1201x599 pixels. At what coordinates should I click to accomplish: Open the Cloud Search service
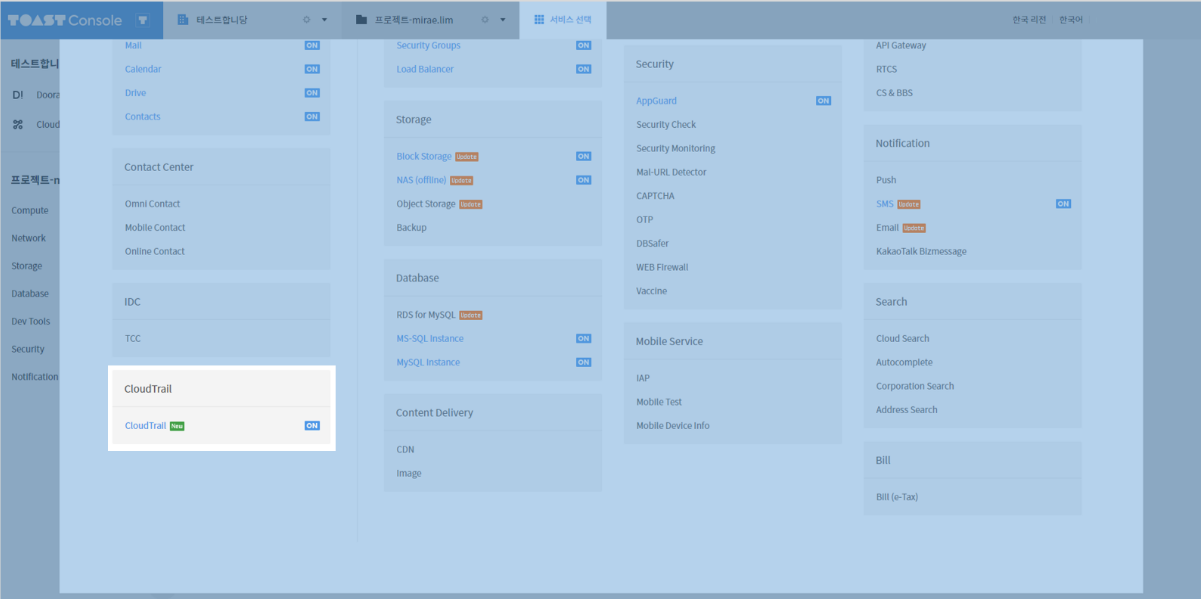[903, 338]
